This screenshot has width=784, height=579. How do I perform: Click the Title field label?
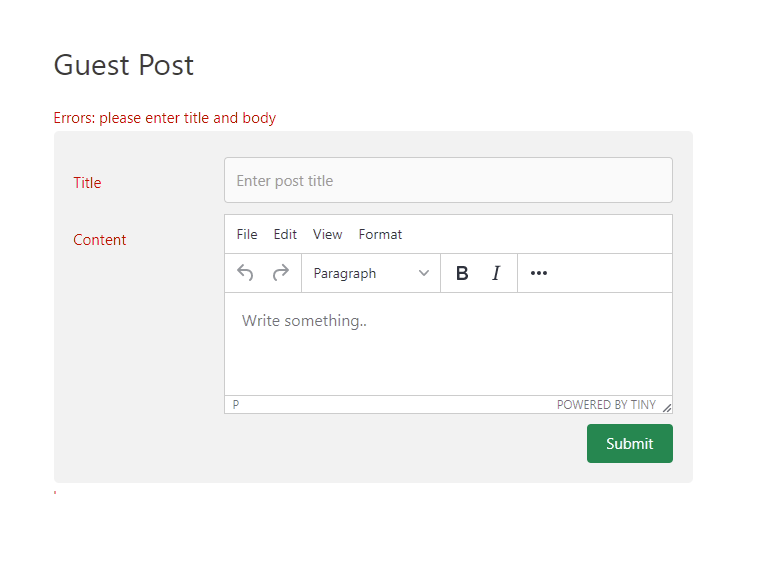tap(88, 183)
